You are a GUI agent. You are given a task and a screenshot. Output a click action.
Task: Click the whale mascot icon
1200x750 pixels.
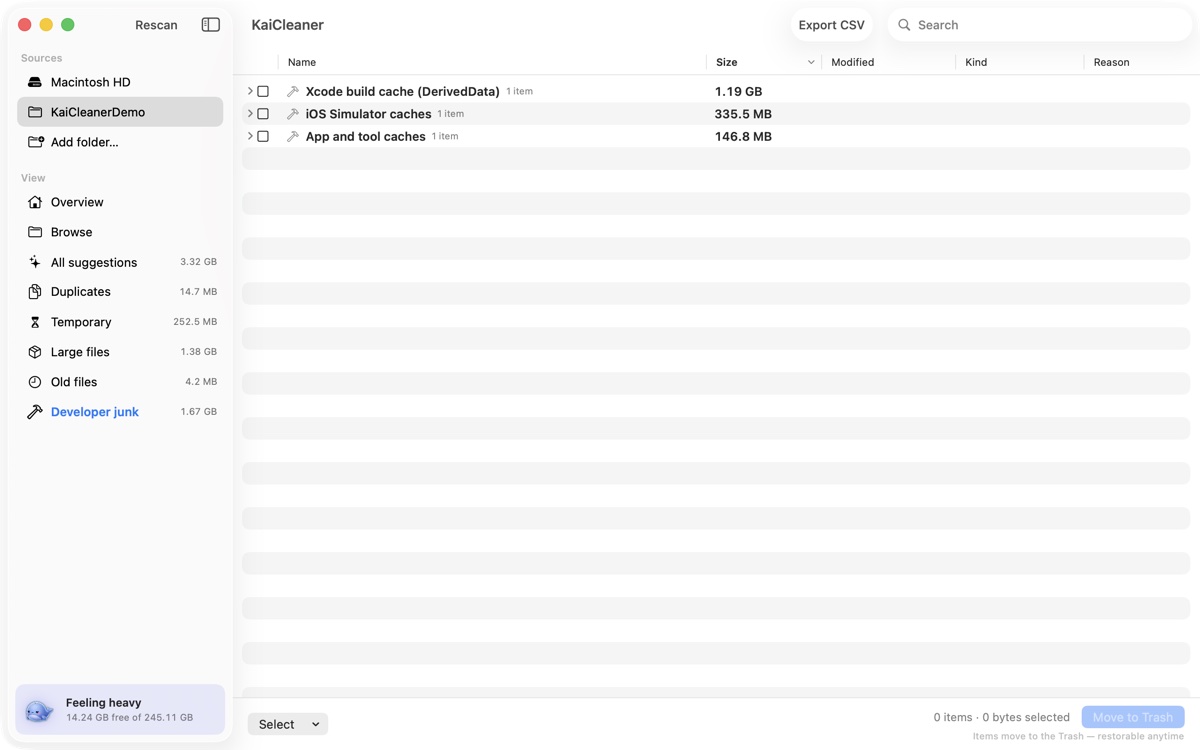click(x=39, y=710)
